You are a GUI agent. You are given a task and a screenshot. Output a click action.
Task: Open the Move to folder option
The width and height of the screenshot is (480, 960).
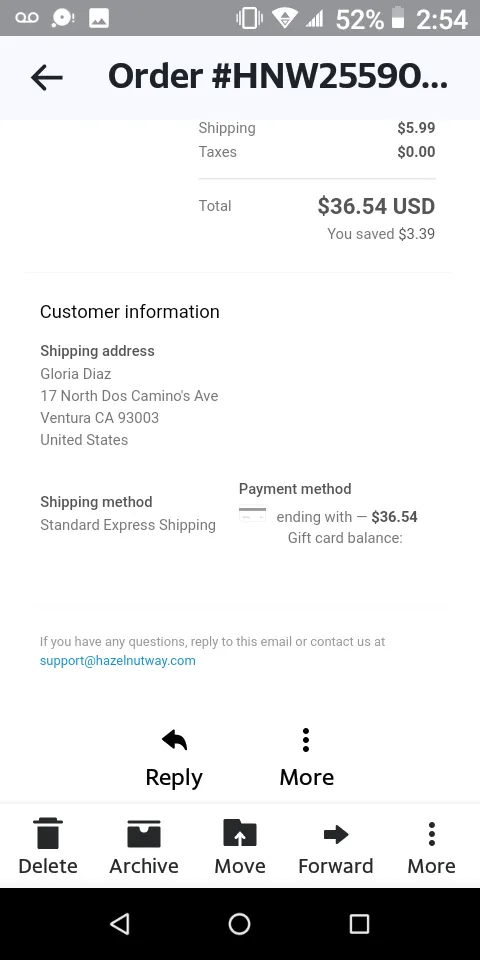coord(240,847)
